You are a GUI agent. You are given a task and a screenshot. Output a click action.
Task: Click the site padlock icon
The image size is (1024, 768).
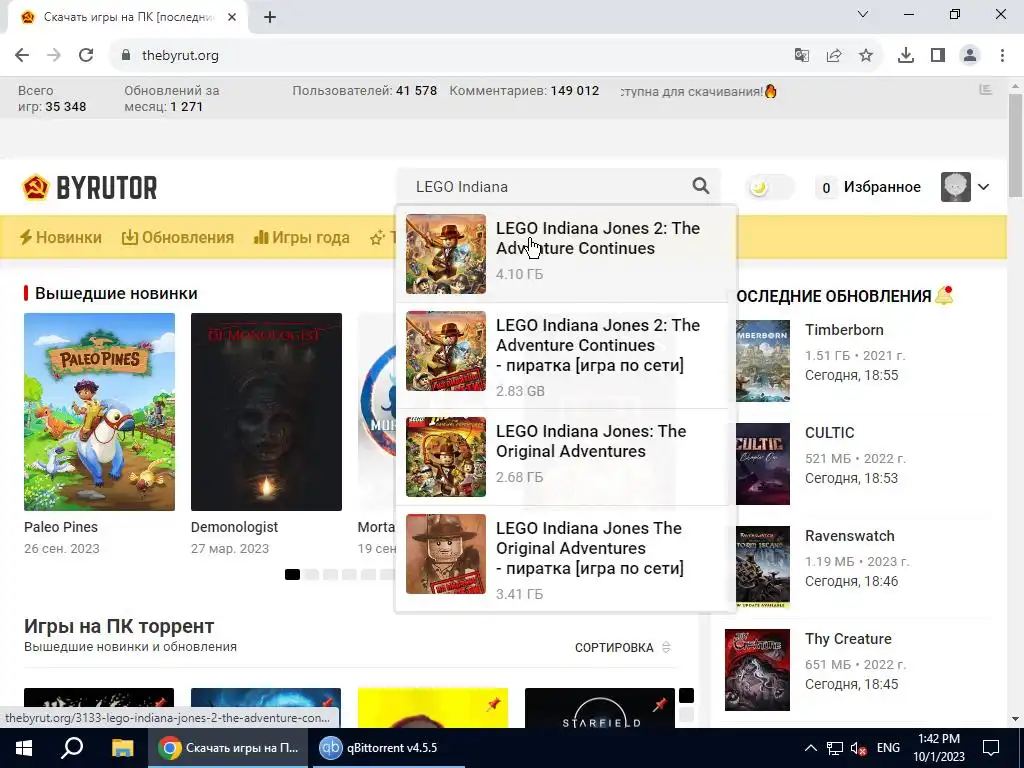126,55
